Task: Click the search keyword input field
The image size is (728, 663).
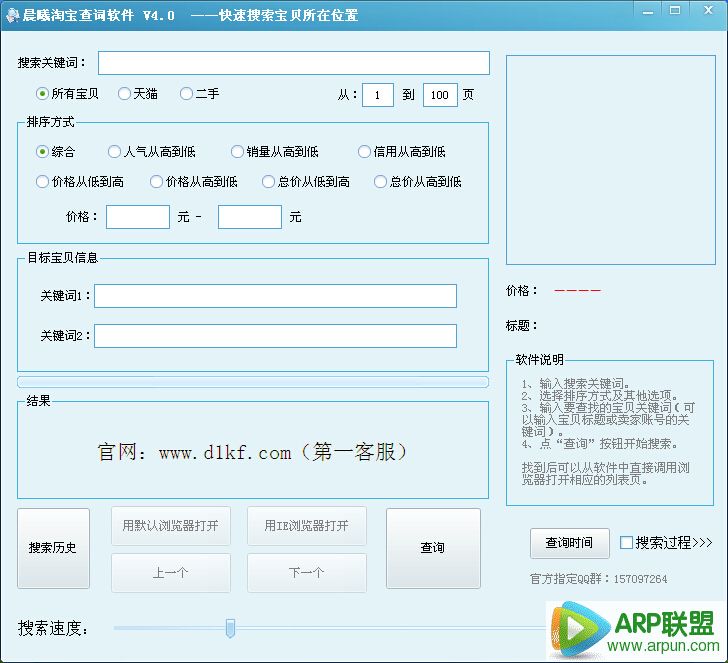Action: 293,63
